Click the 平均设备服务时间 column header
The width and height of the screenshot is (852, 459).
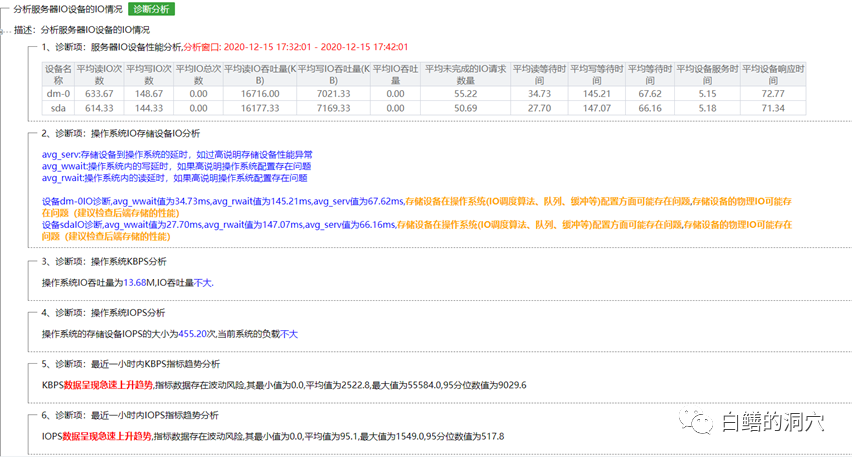(x=708, y=75)
